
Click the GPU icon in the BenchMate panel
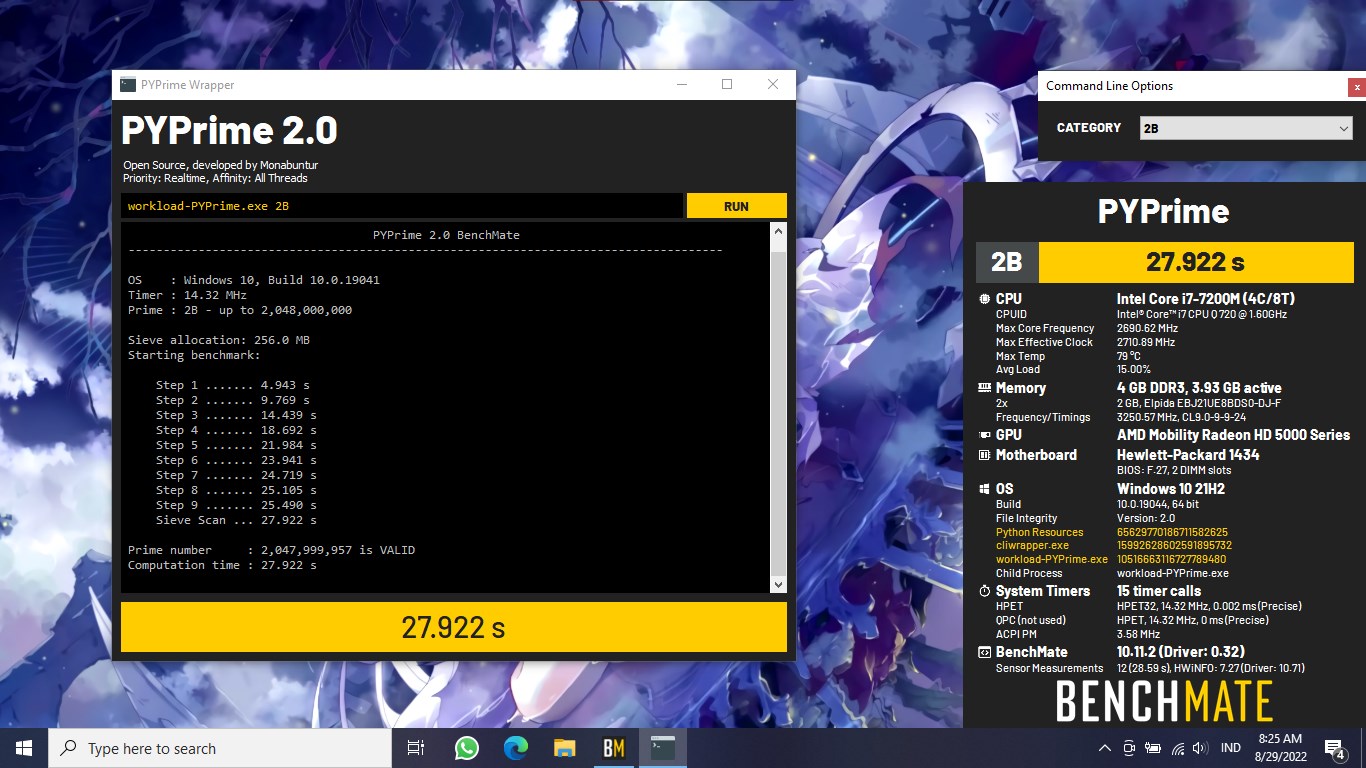tap(985, 435)
